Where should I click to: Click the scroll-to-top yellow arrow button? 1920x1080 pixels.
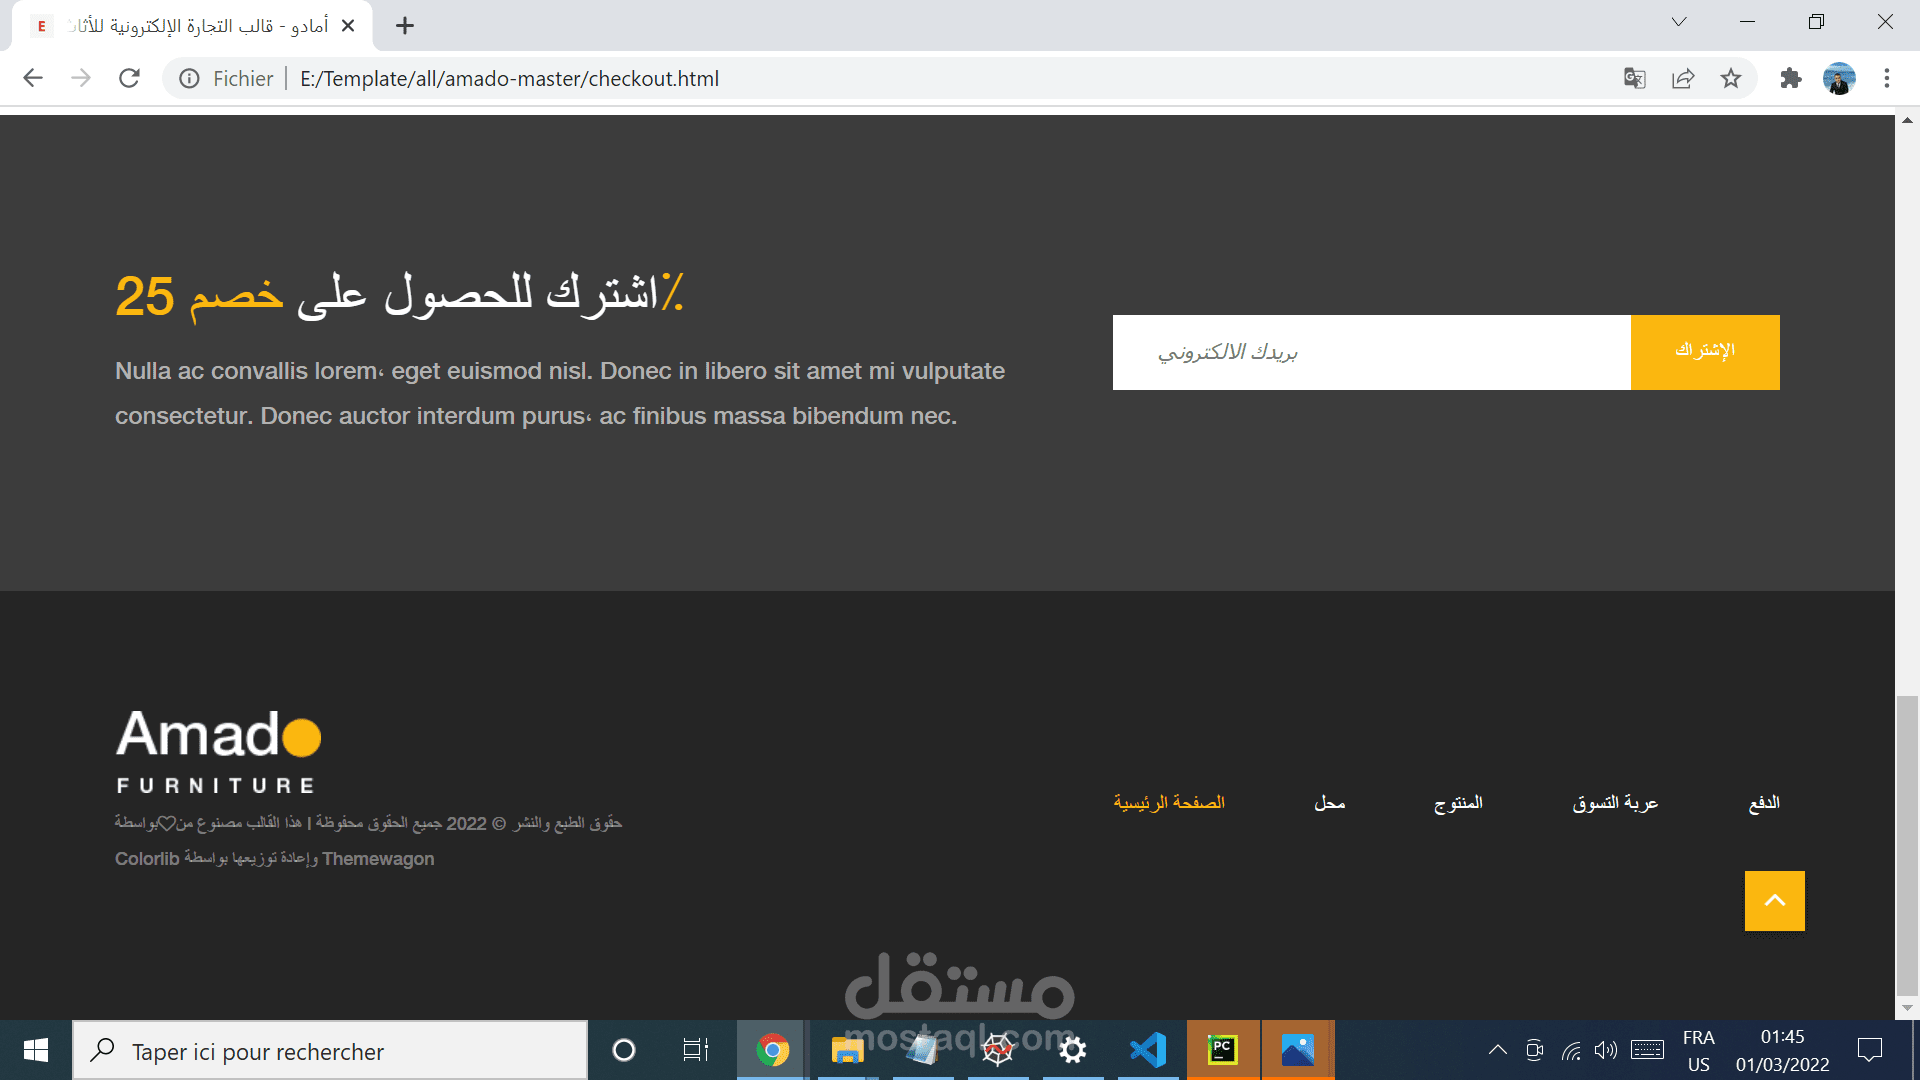[1774, 900]
